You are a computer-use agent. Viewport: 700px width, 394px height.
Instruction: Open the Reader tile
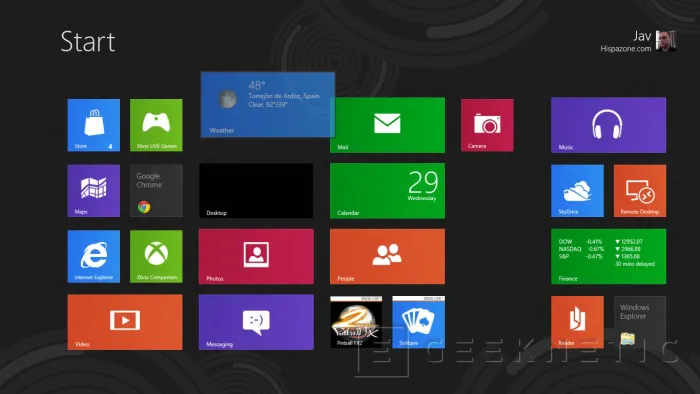click(578, 322)
